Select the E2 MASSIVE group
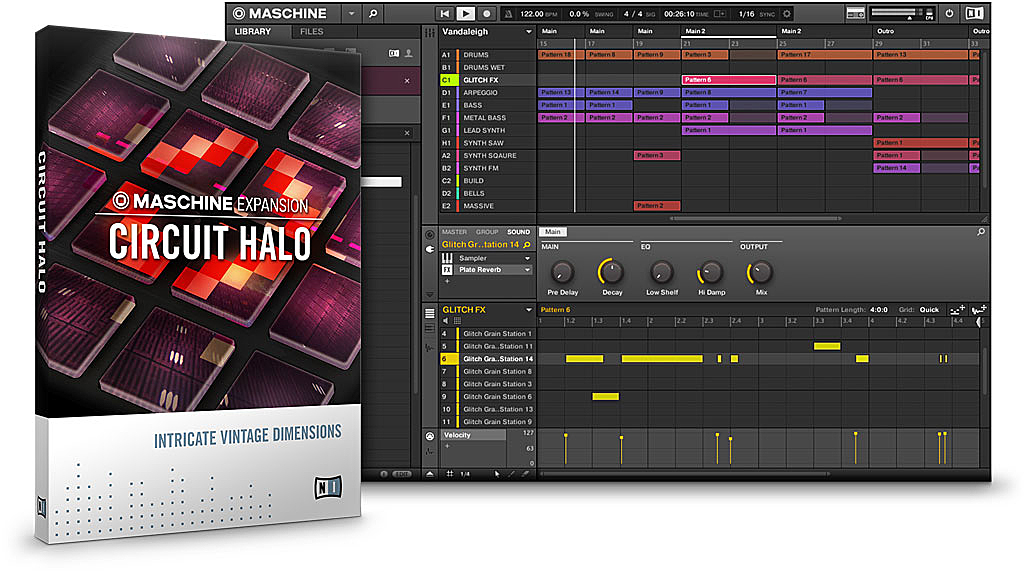The image size is (1024, 576). point(487,206)
